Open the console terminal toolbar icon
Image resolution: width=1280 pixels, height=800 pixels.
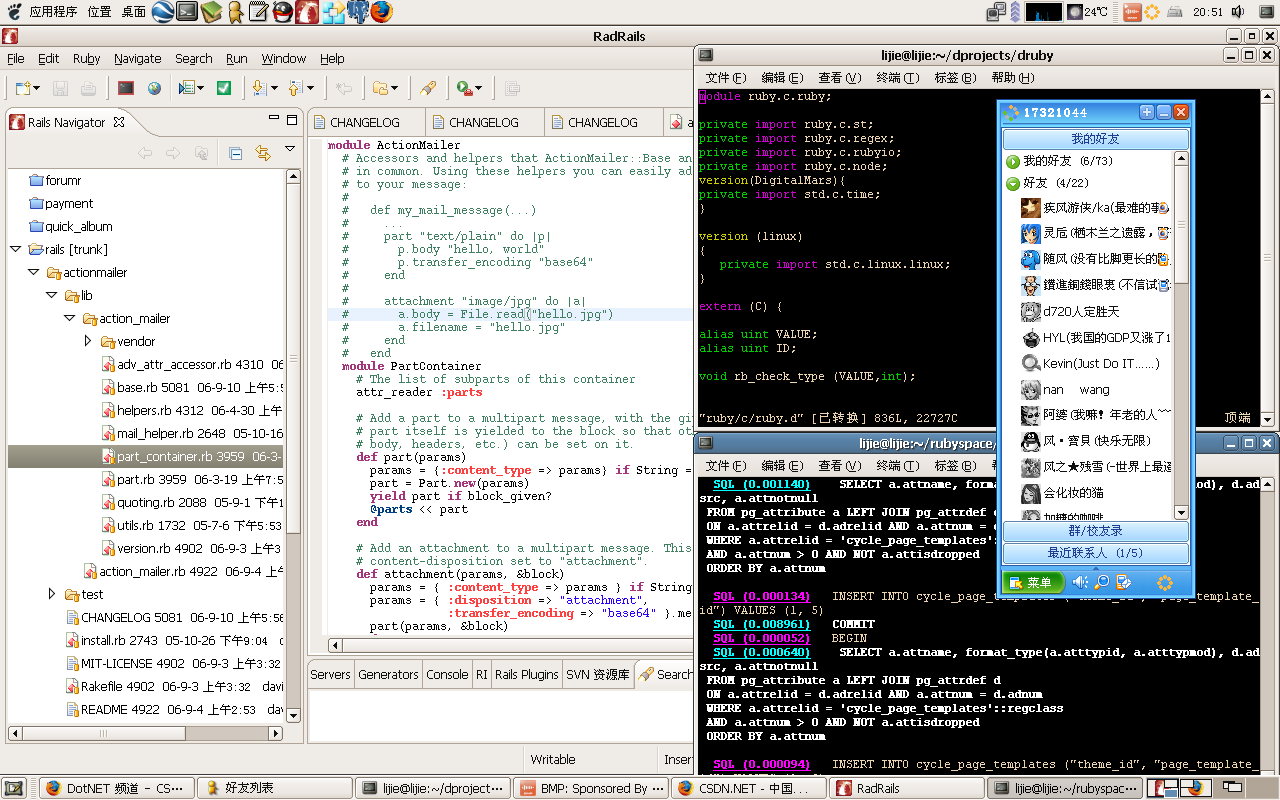[x=126, y=88]
